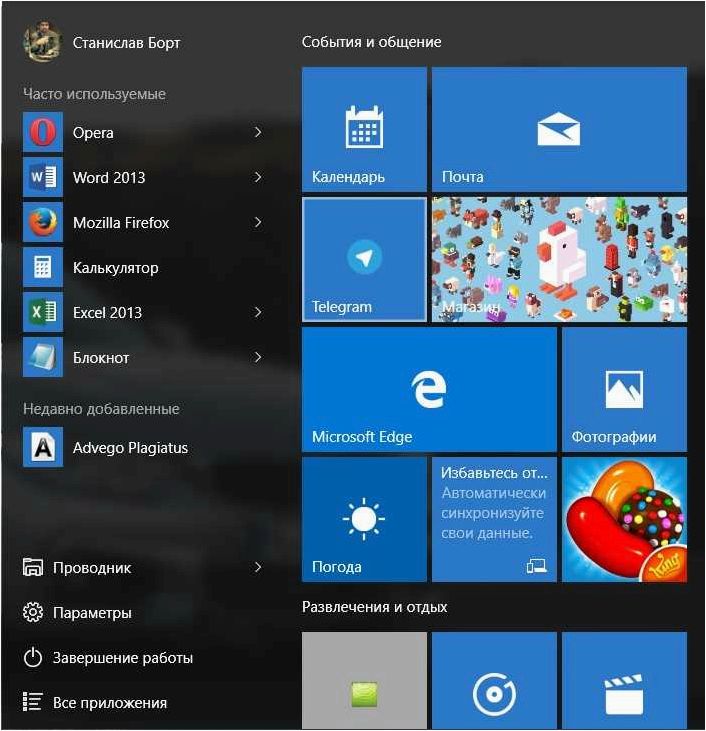Click the Развлечения и отдых group header
The width and height of the screenshot is (706, 731).
(374, 607)
